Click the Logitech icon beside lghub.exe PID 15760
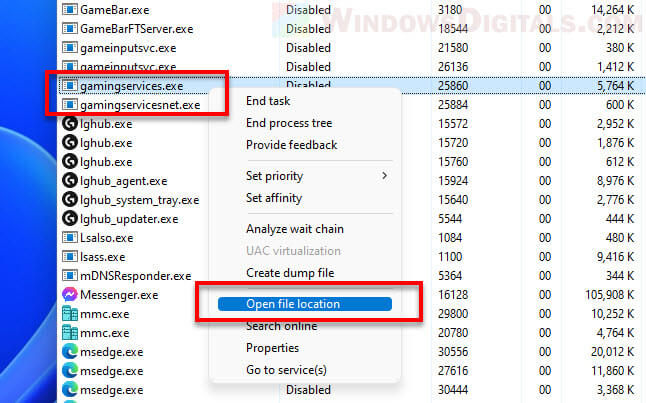This screenshot has width=646, height=403. click(70, 162)
